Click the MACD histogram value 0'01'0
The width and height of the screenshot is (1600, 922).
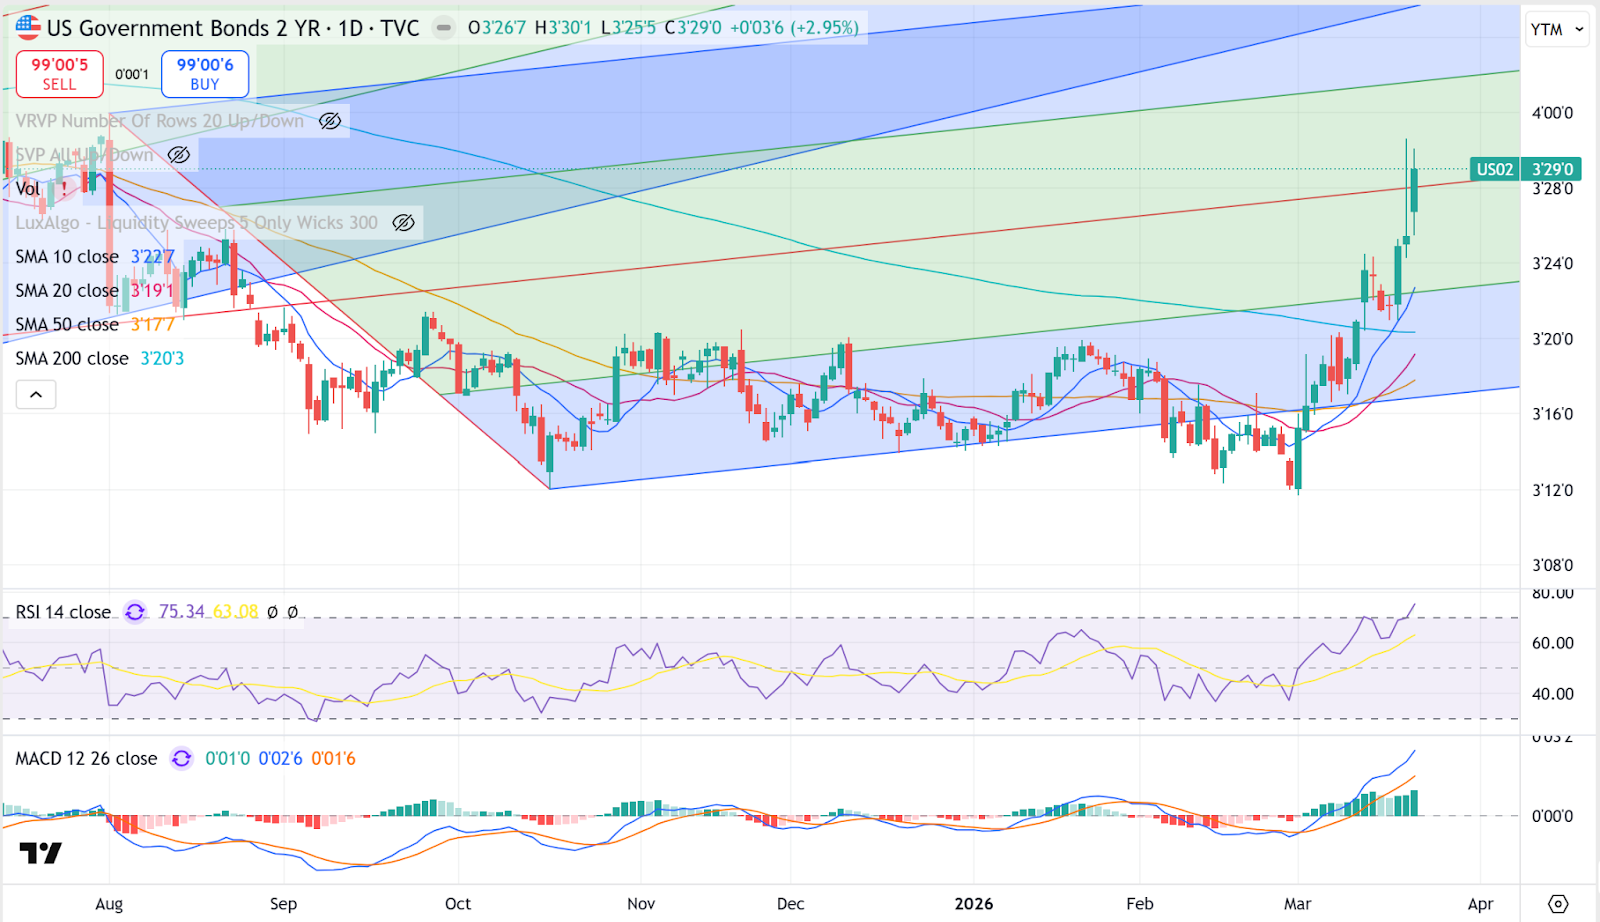pyautogui.click(x=227, y=759)
